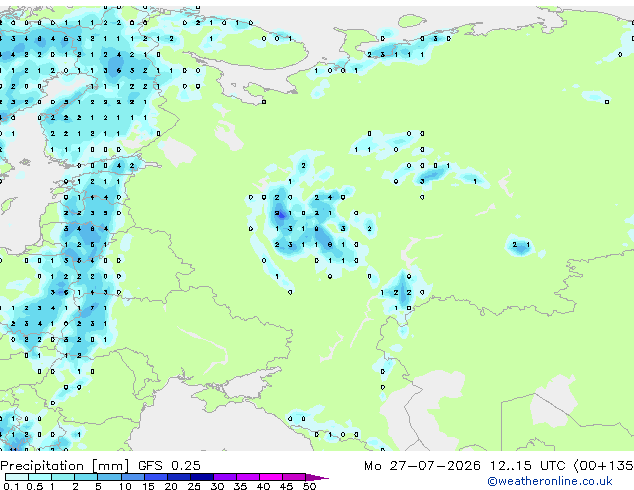Select legend swatch between 20 and 25

point(179,477)
